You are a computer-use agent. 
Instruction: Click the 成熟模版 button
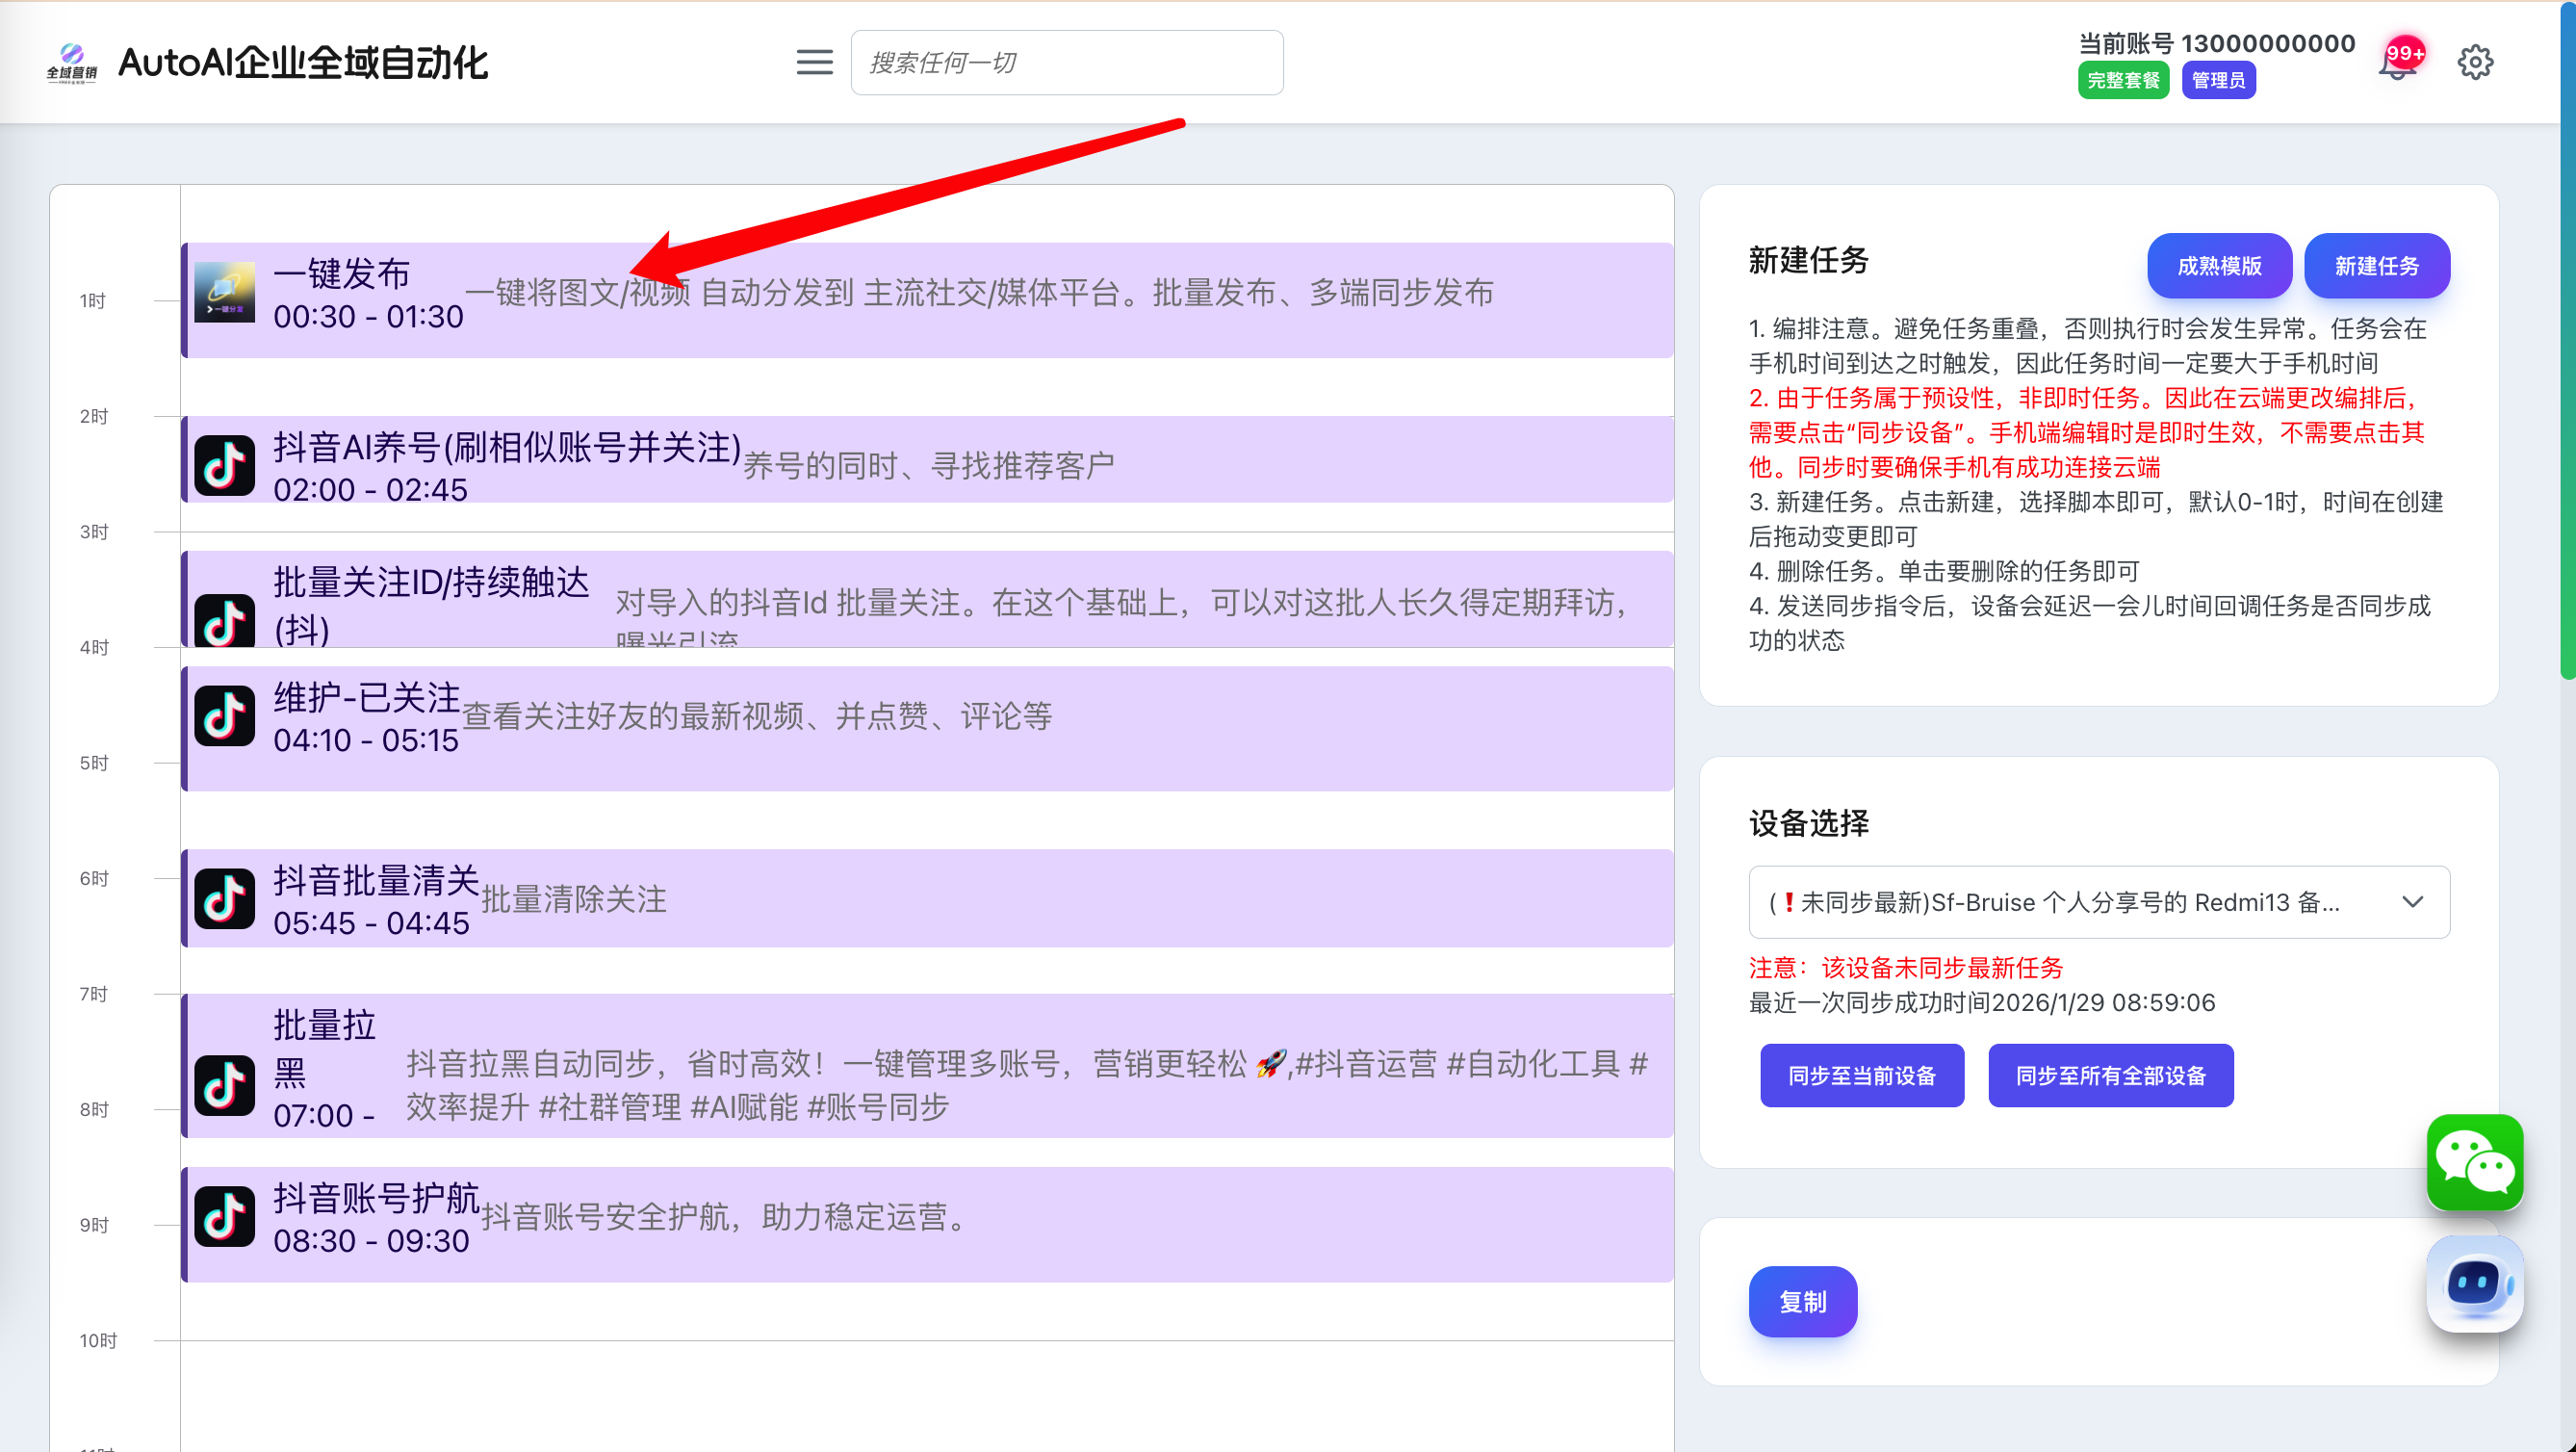point(2218,266)
